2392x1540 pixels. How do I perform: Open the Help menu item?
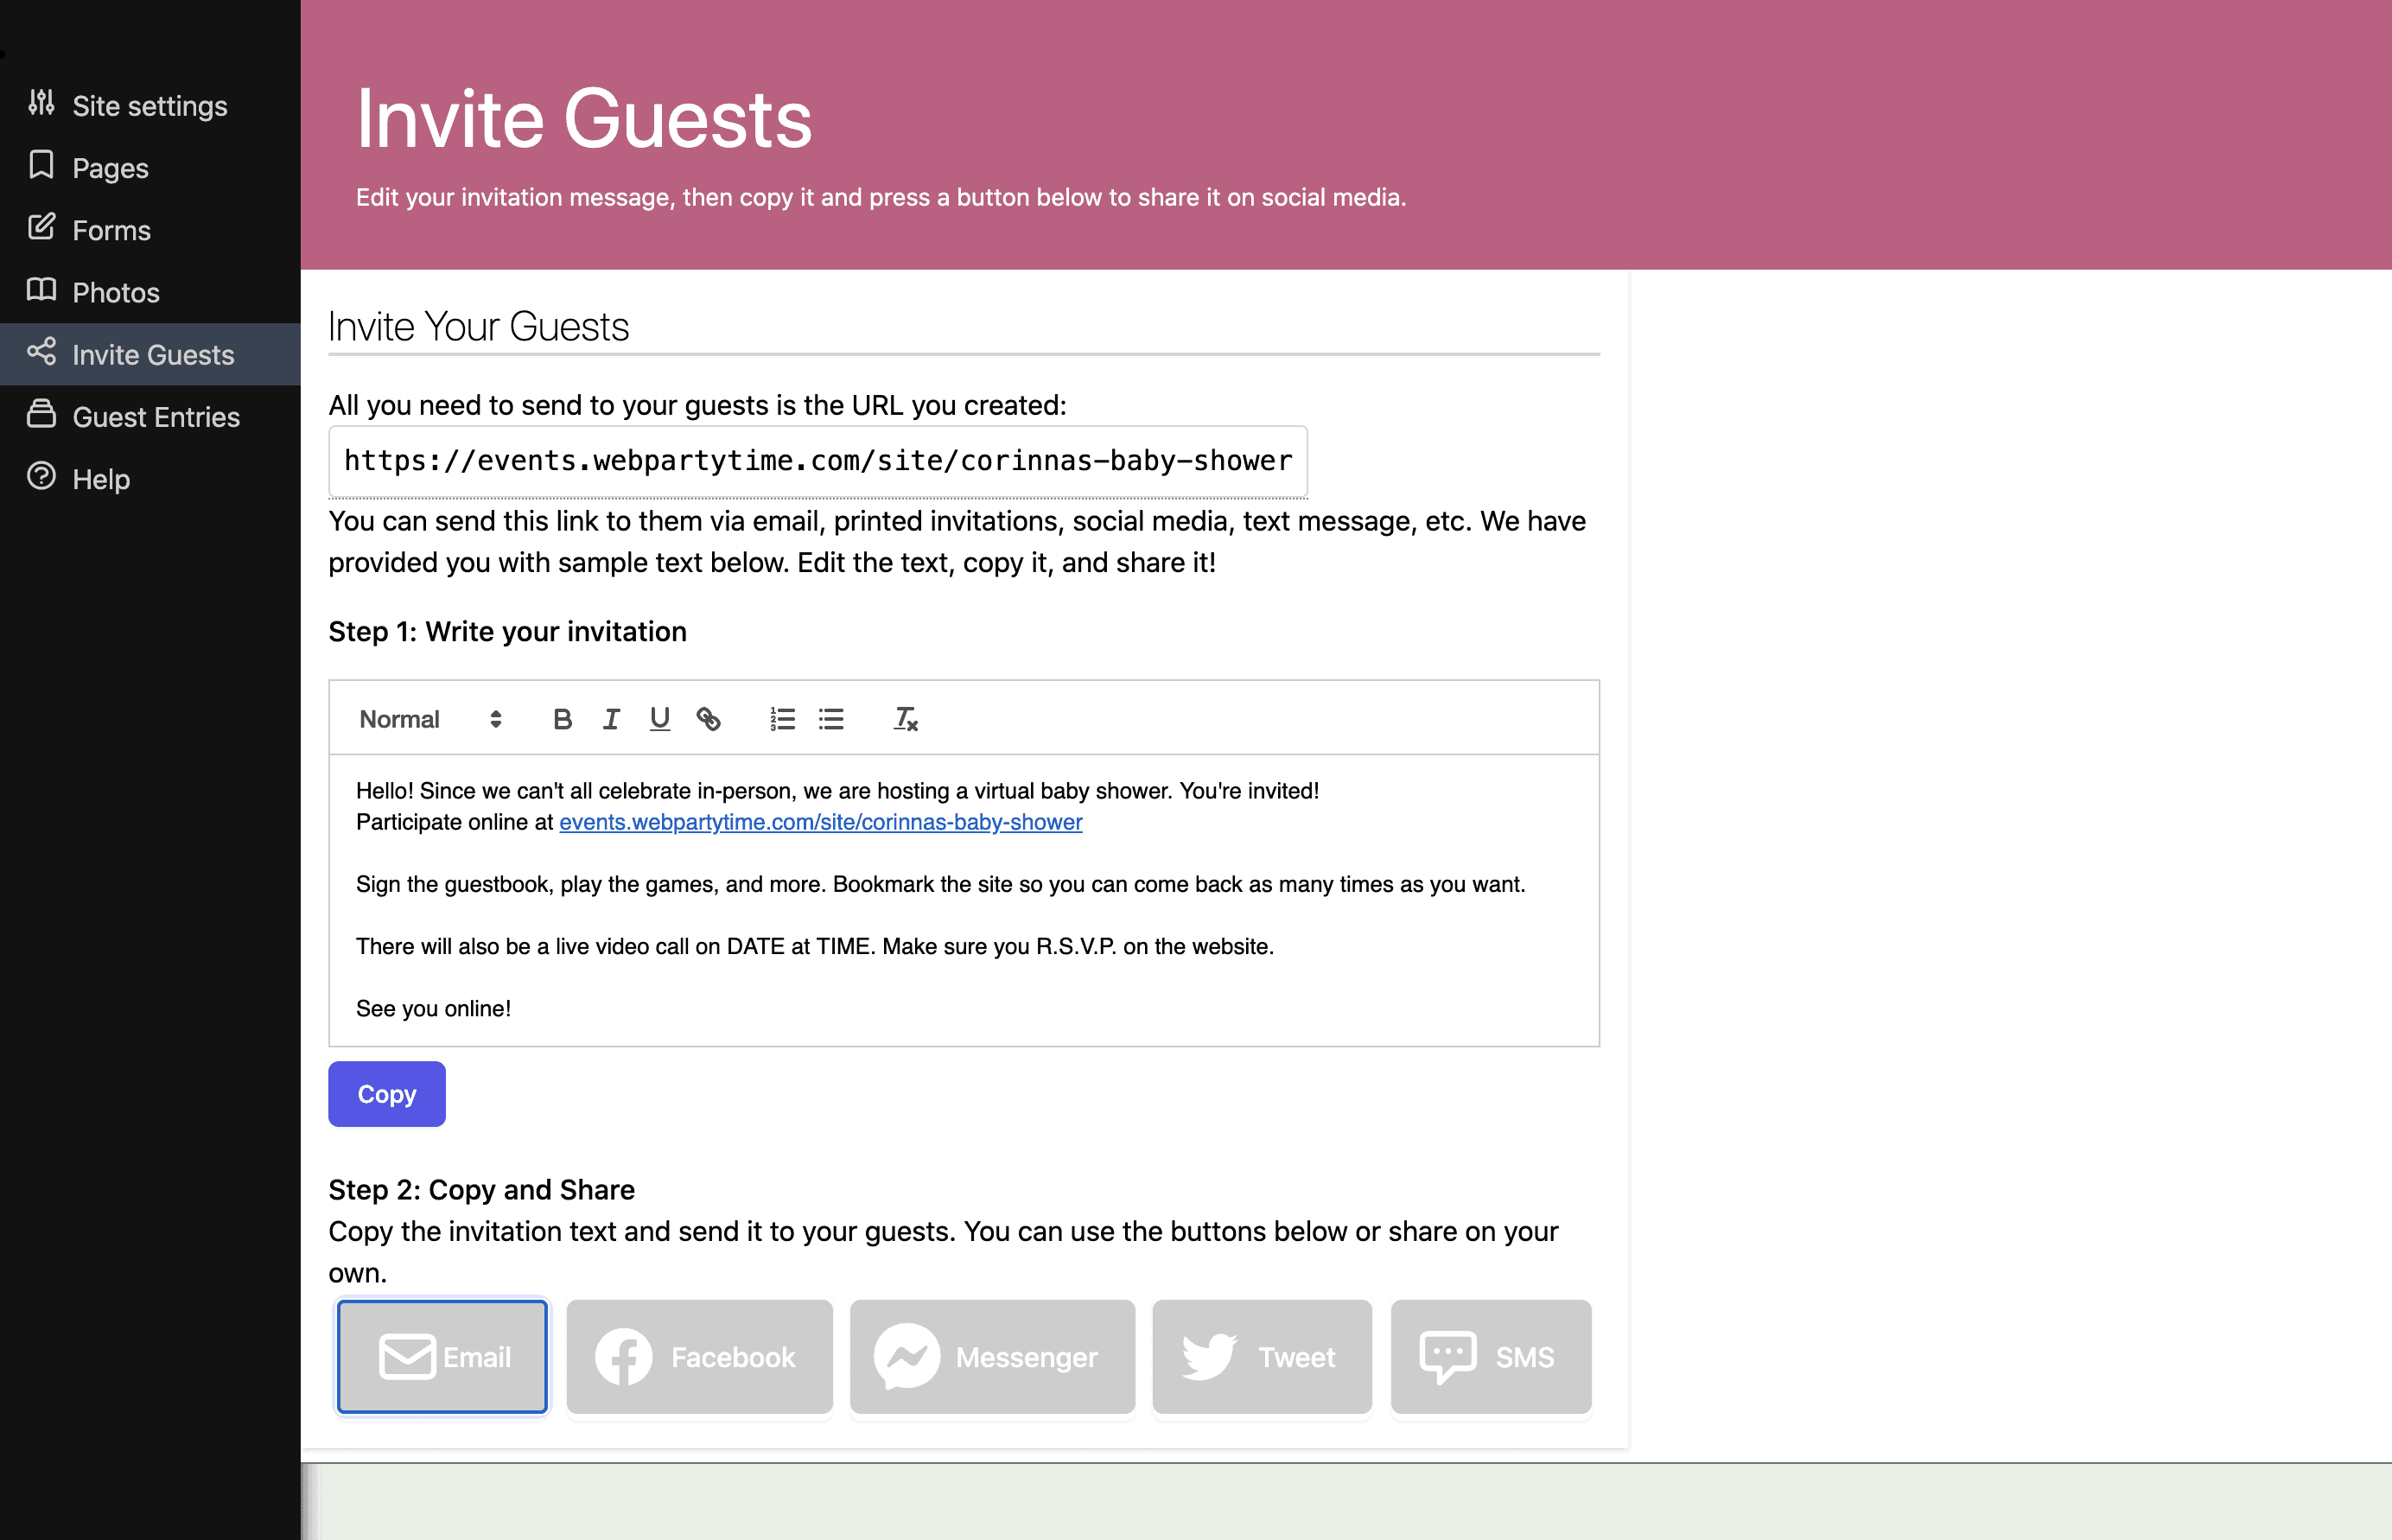point(100,478)
